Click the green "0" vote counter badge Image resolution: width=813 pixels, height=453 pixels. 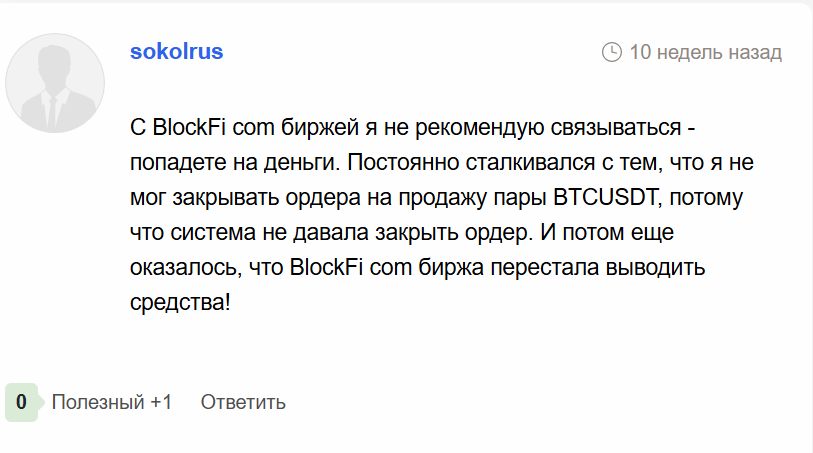pyautogui.click(x=21, y=402)
